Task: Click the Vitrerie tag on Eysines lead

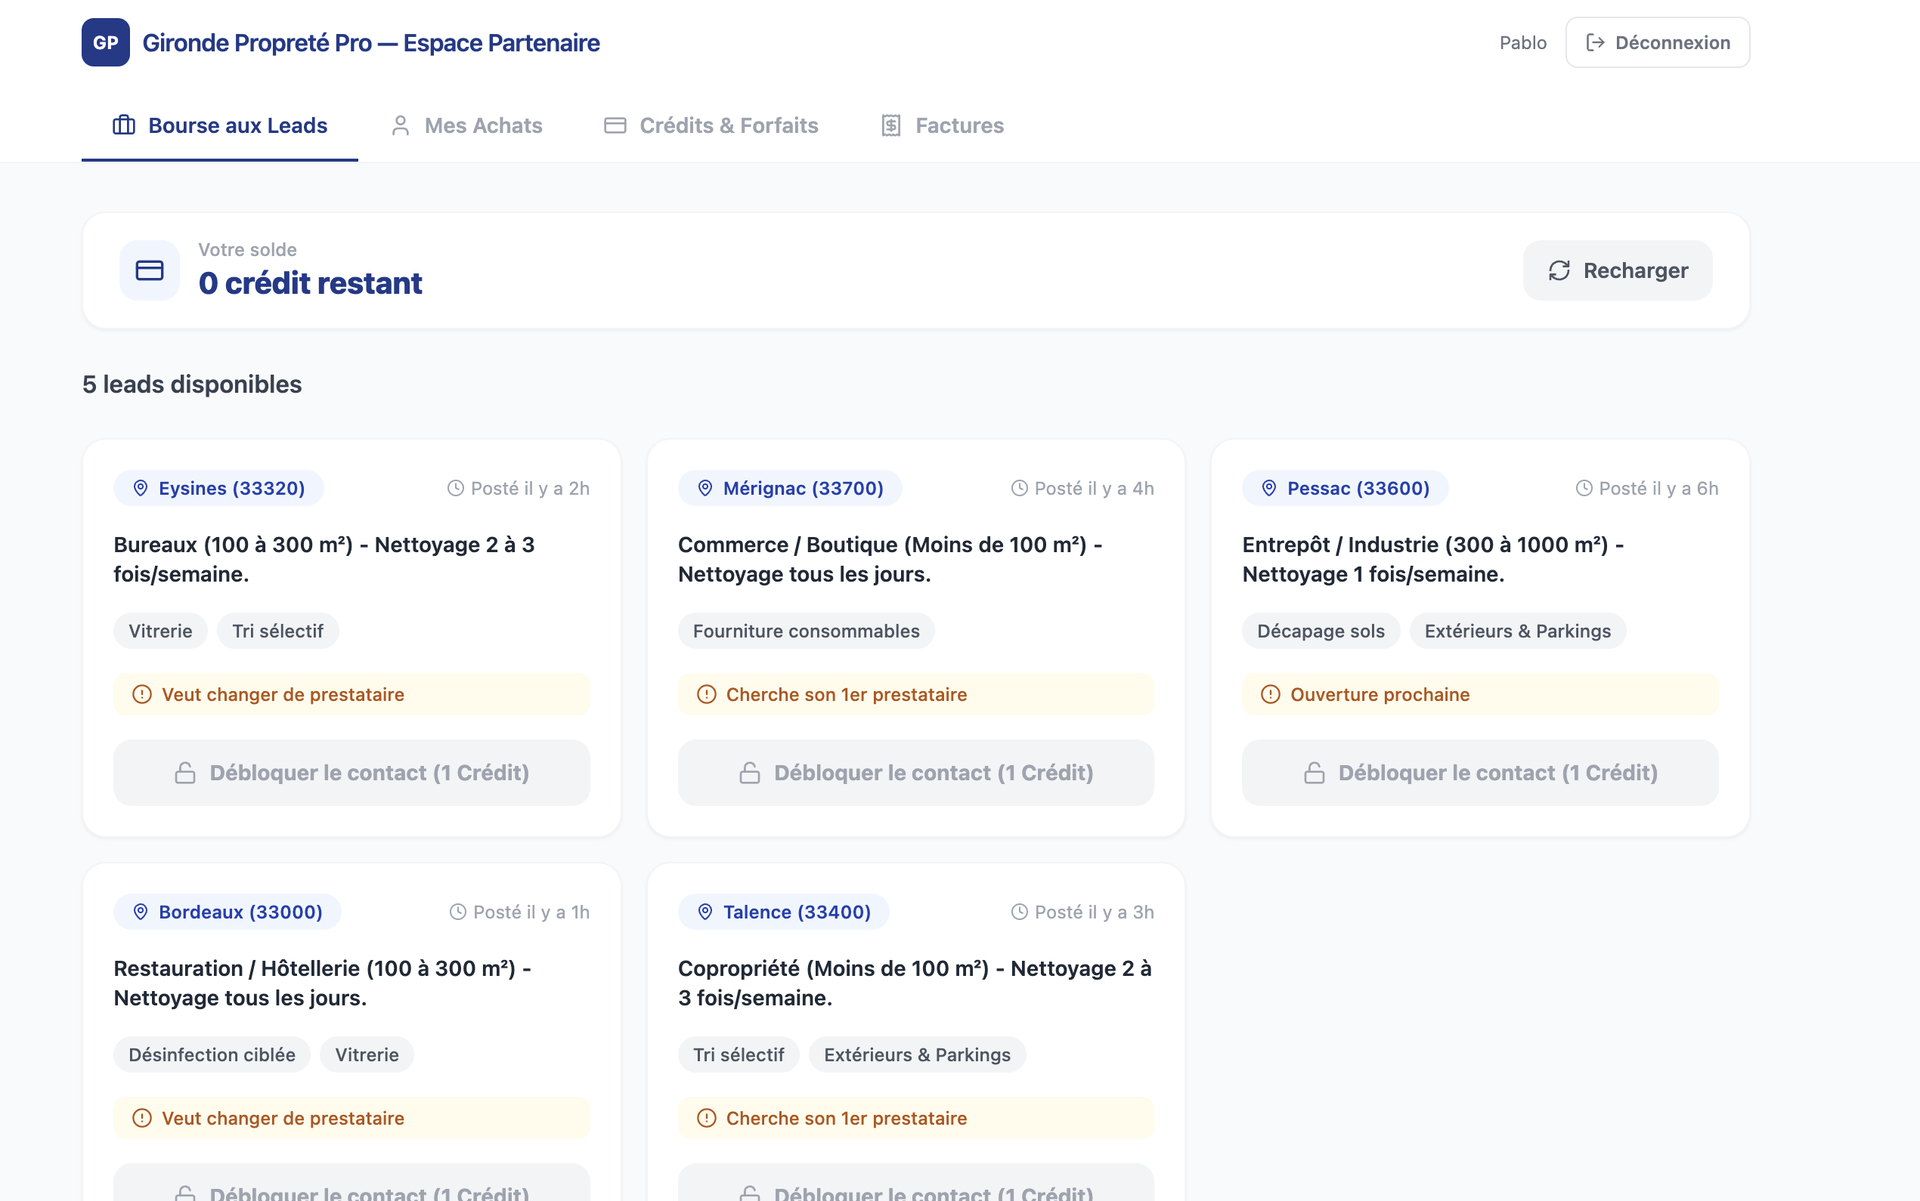Action: (160, 631)
